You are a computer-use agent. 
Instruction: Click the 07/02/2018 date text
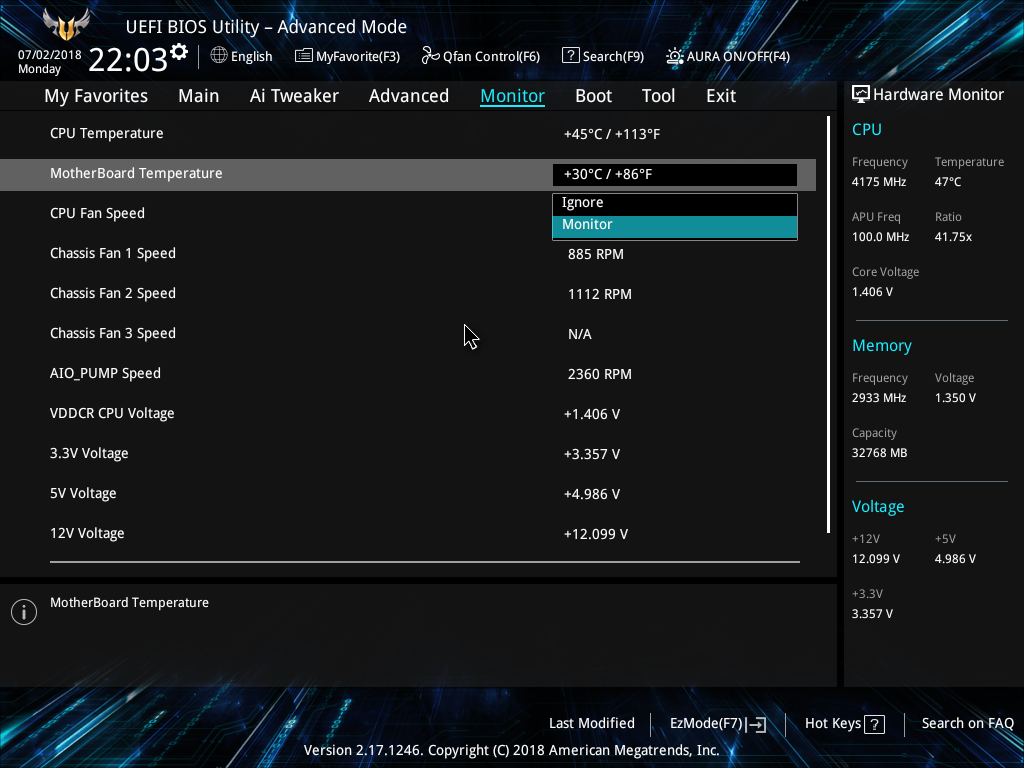(x=50, y=55)
